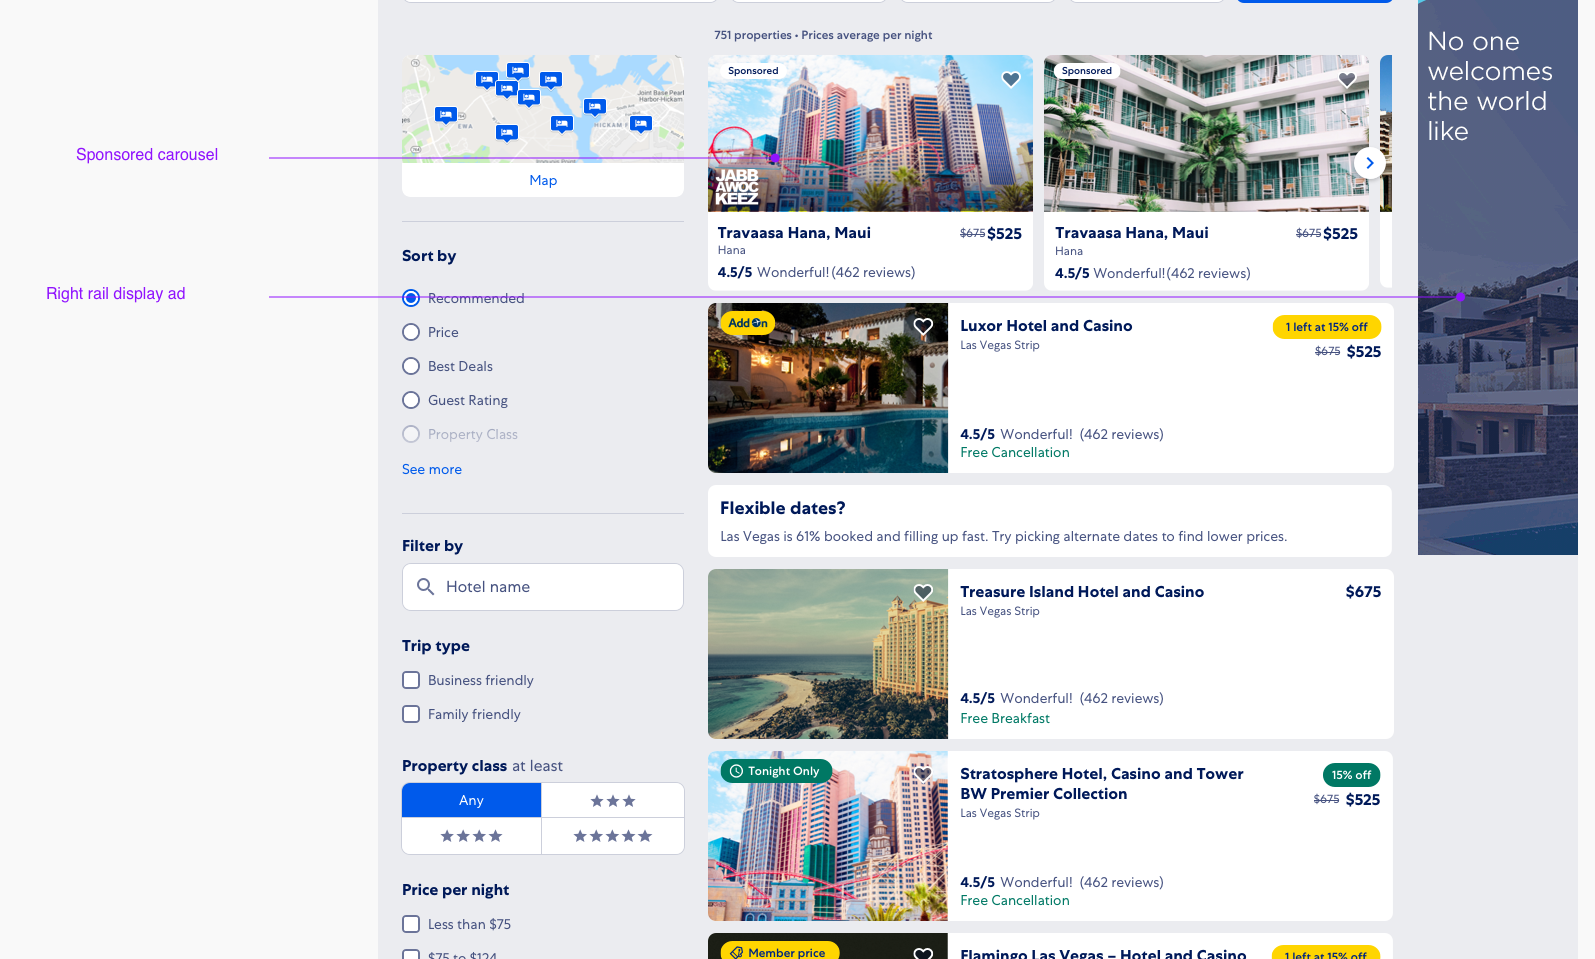
Task: Click into the Hotel name filter field
Action: (x=543, y=587)
